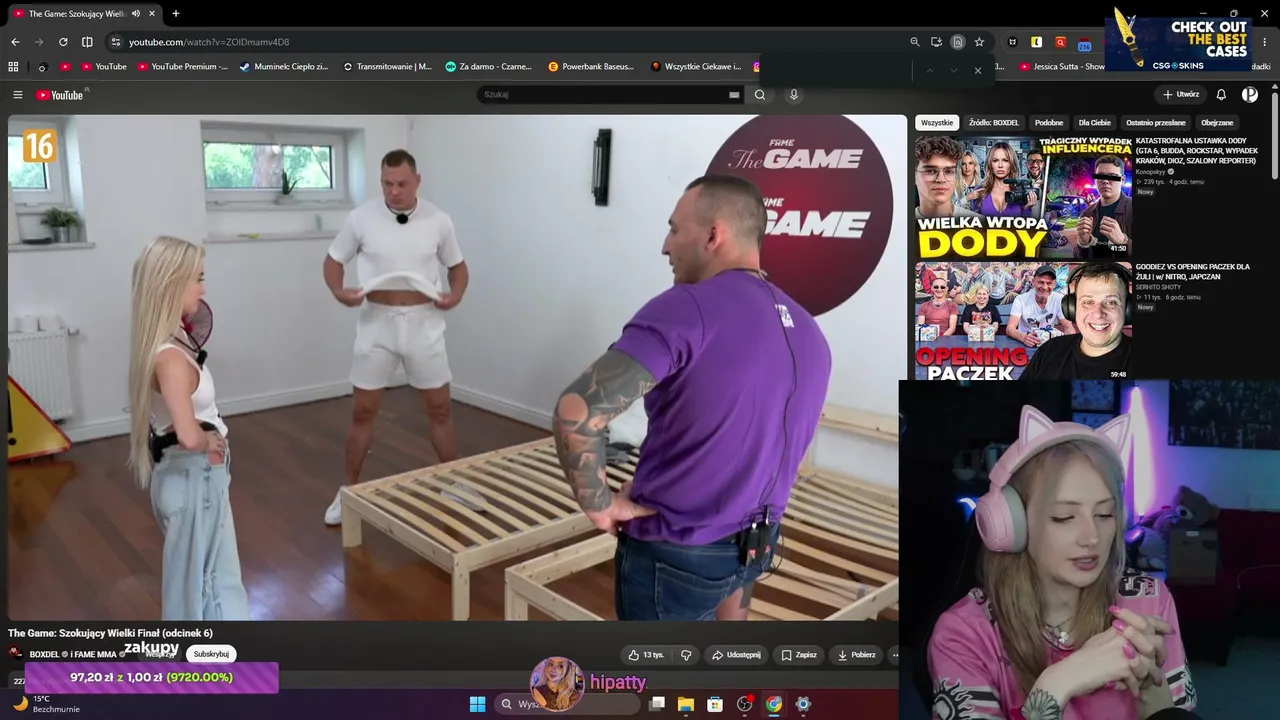Open Settings gear in the taskbar
This screenshot has width=1280, height=720.
802,704
